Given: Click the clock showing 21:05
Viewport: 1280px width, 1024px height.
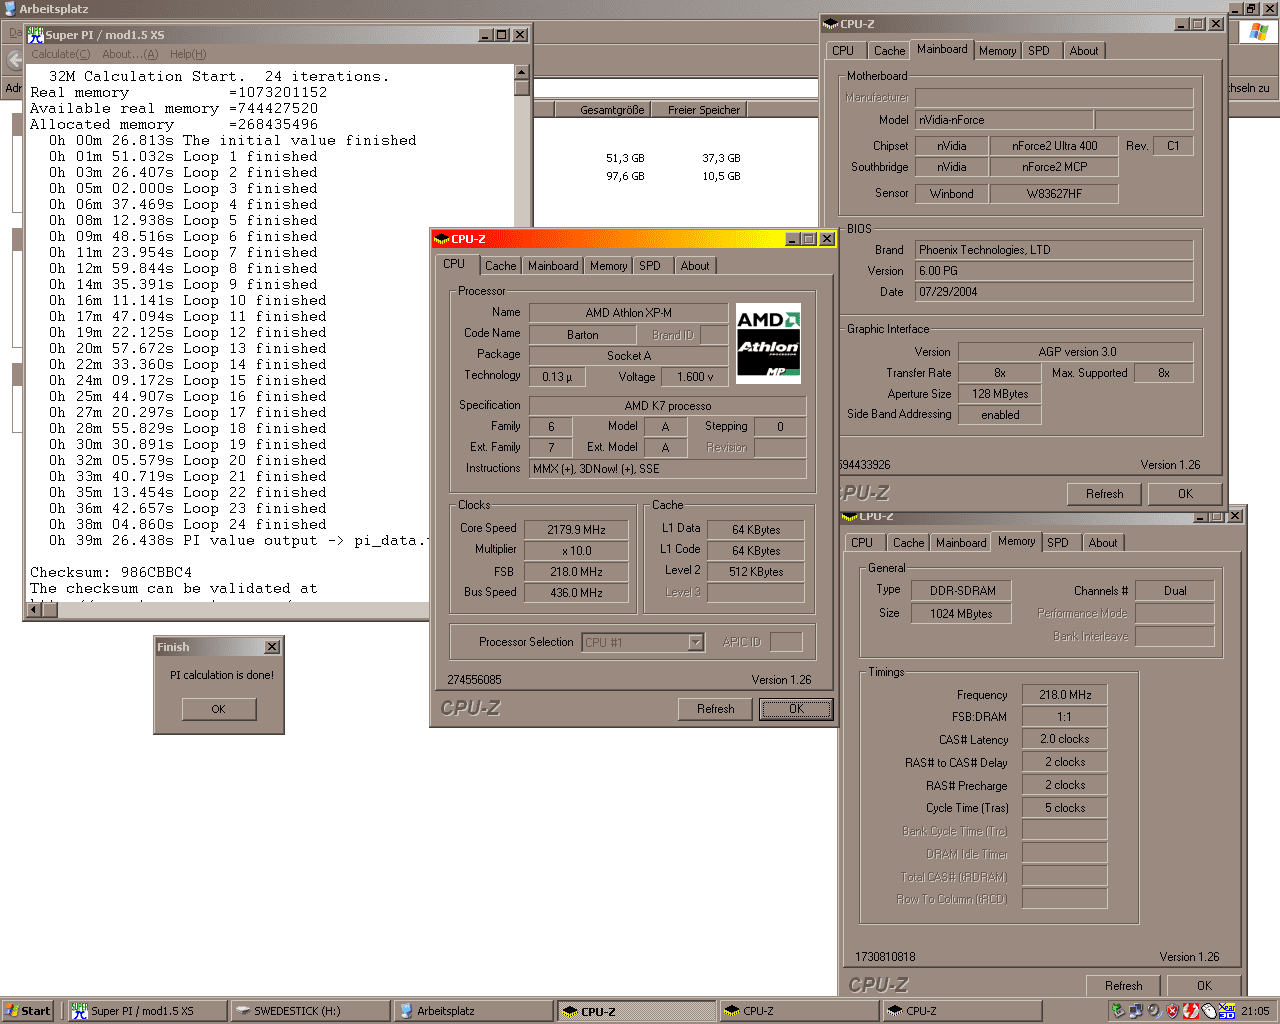Looking at the screenshot, I should click(x=1256, y=1011).
